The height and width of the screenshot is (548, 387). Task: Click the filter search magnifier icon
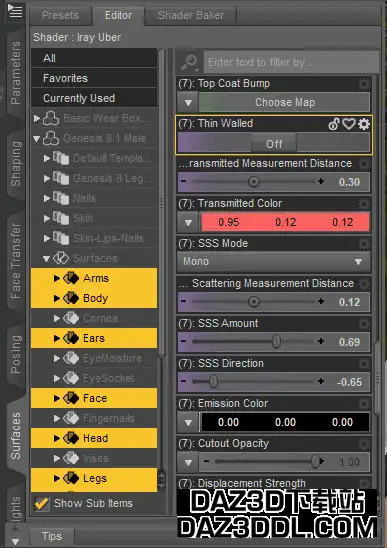tap(189, 63)
